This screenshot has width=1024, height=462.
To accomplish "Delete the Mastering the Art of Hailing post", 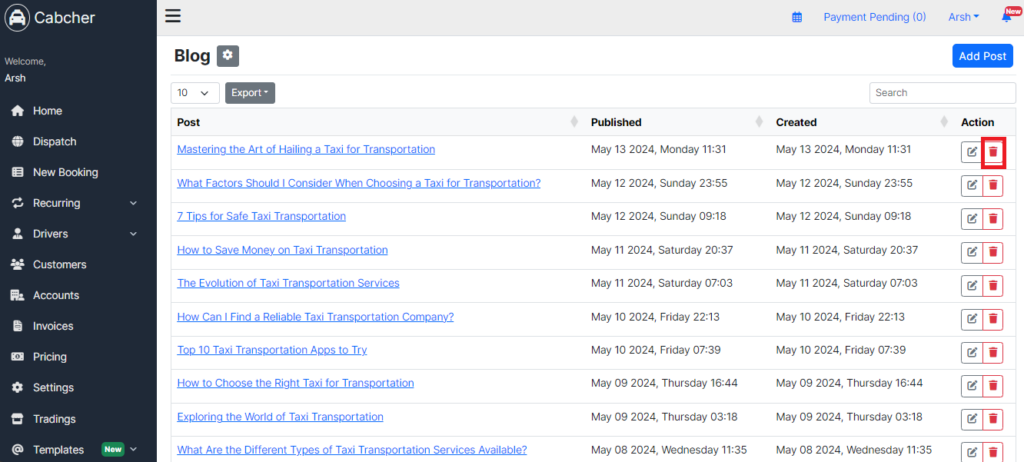I will 993,152.
